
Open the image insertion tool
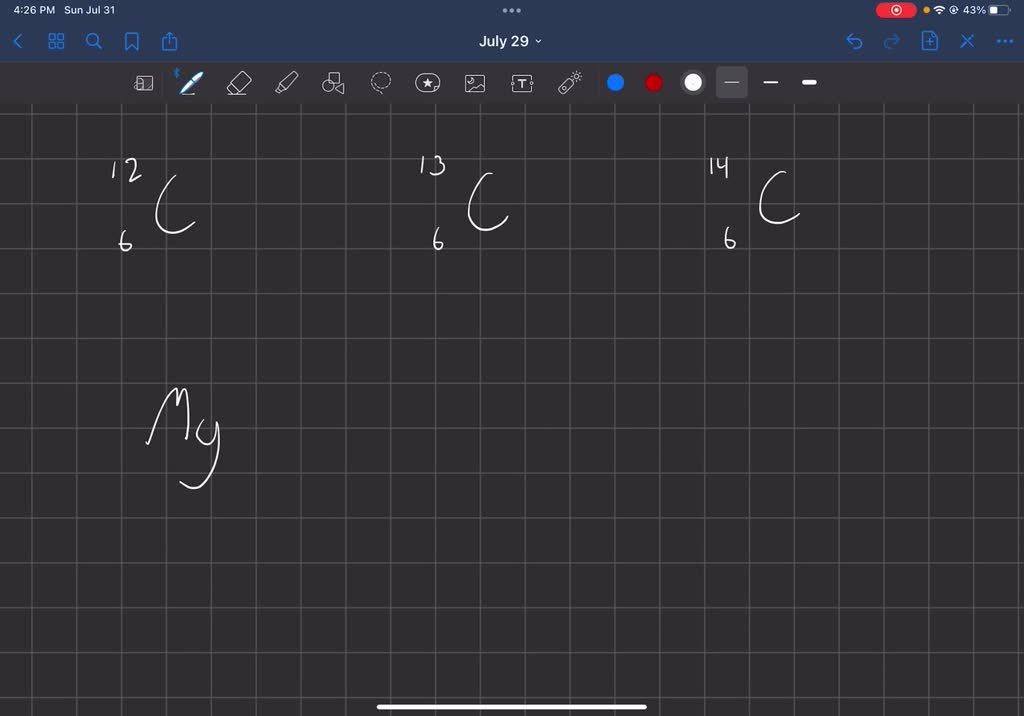[x=474, y=83]
